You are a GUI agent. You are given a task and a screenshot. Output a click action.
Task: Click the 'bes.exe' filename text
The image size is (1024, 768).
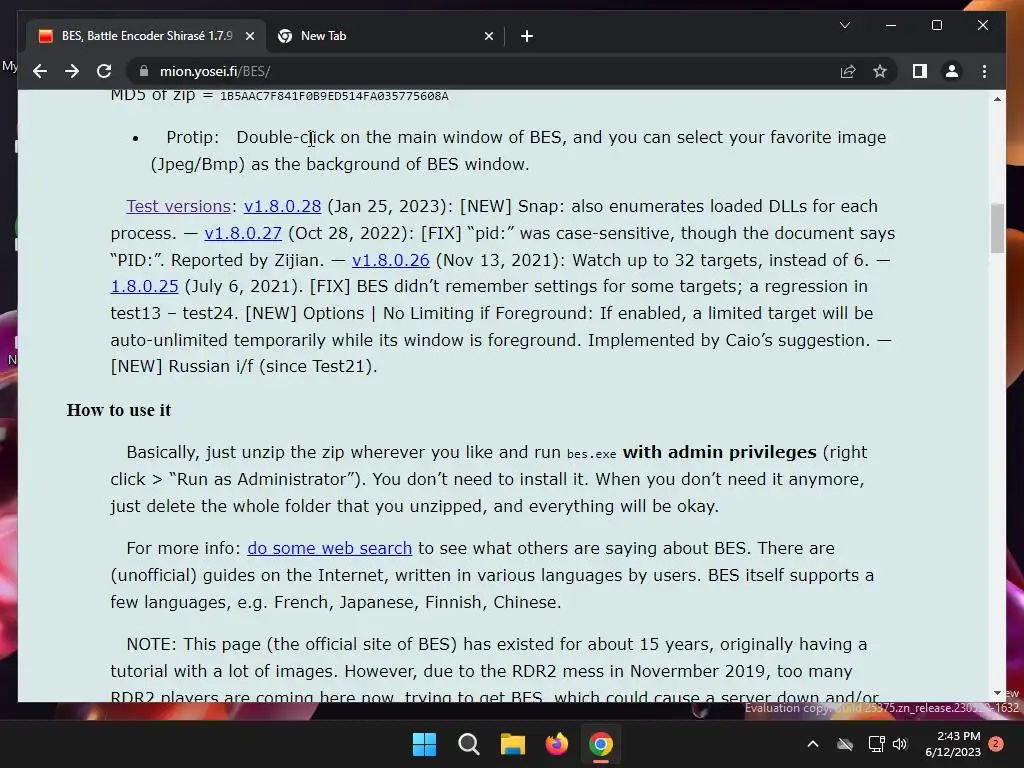(591, 454)
